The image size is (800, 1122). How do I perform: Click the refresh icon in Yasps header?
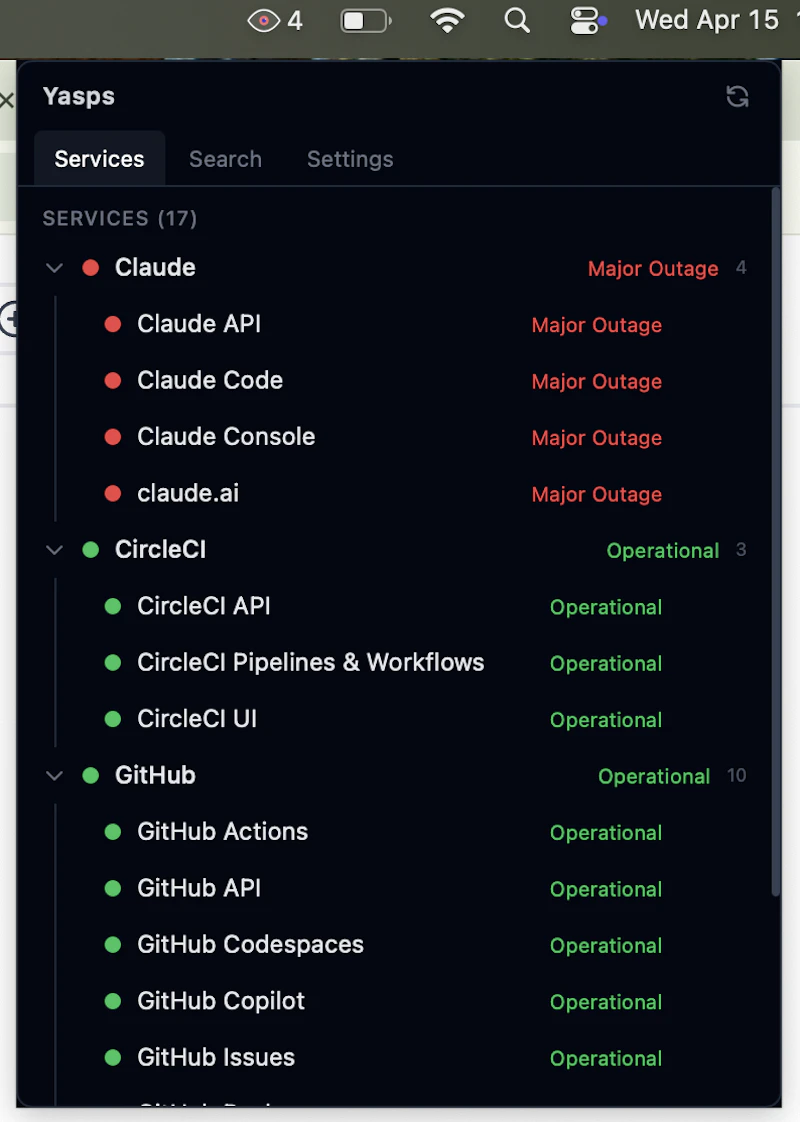pos(737,96)
